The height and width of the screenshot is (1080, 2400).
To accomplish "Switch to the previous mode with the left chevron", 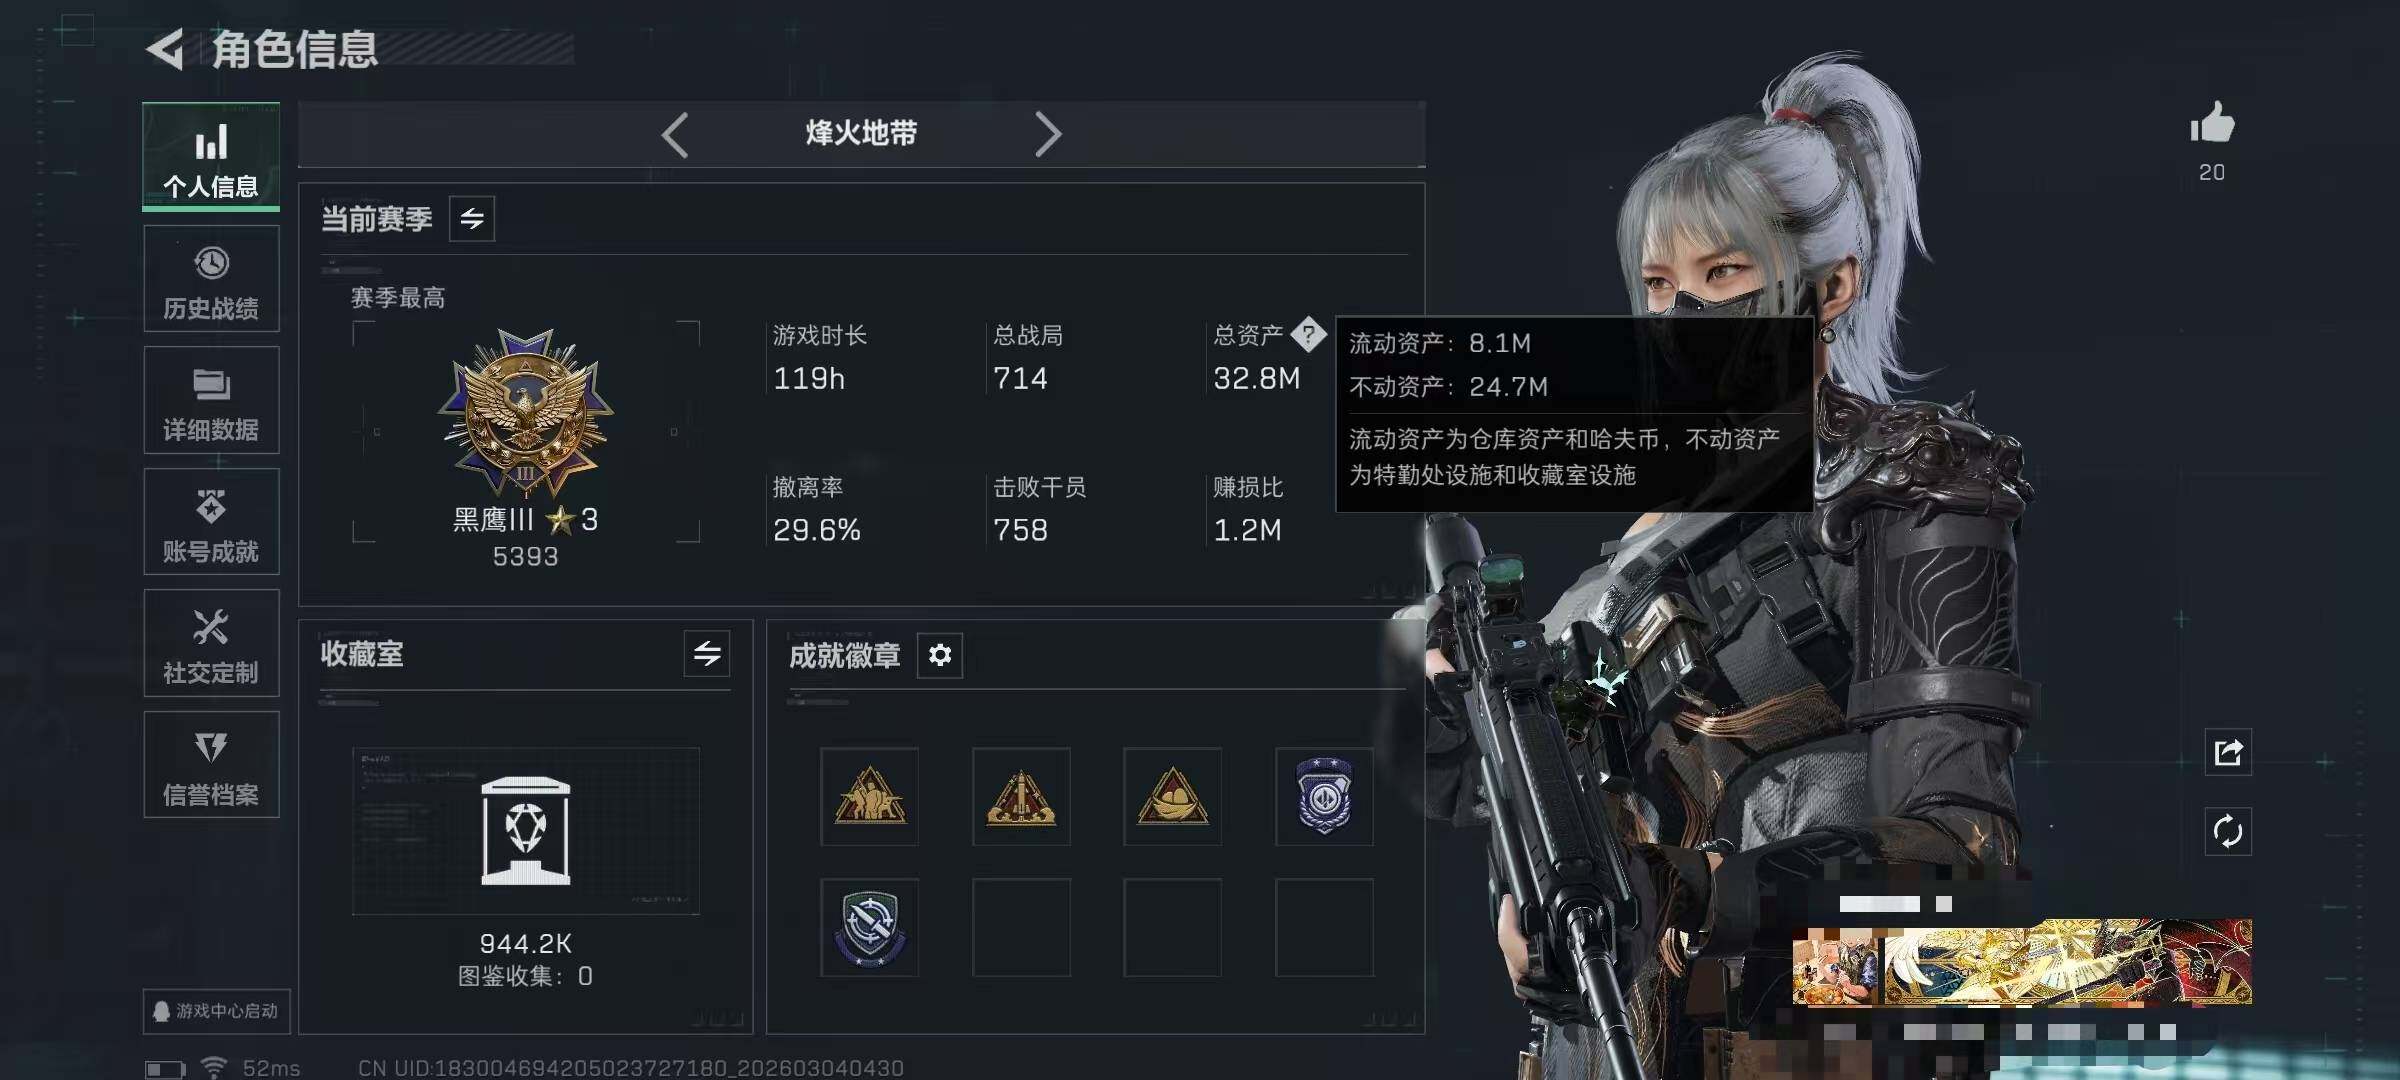I will (676, 134).
